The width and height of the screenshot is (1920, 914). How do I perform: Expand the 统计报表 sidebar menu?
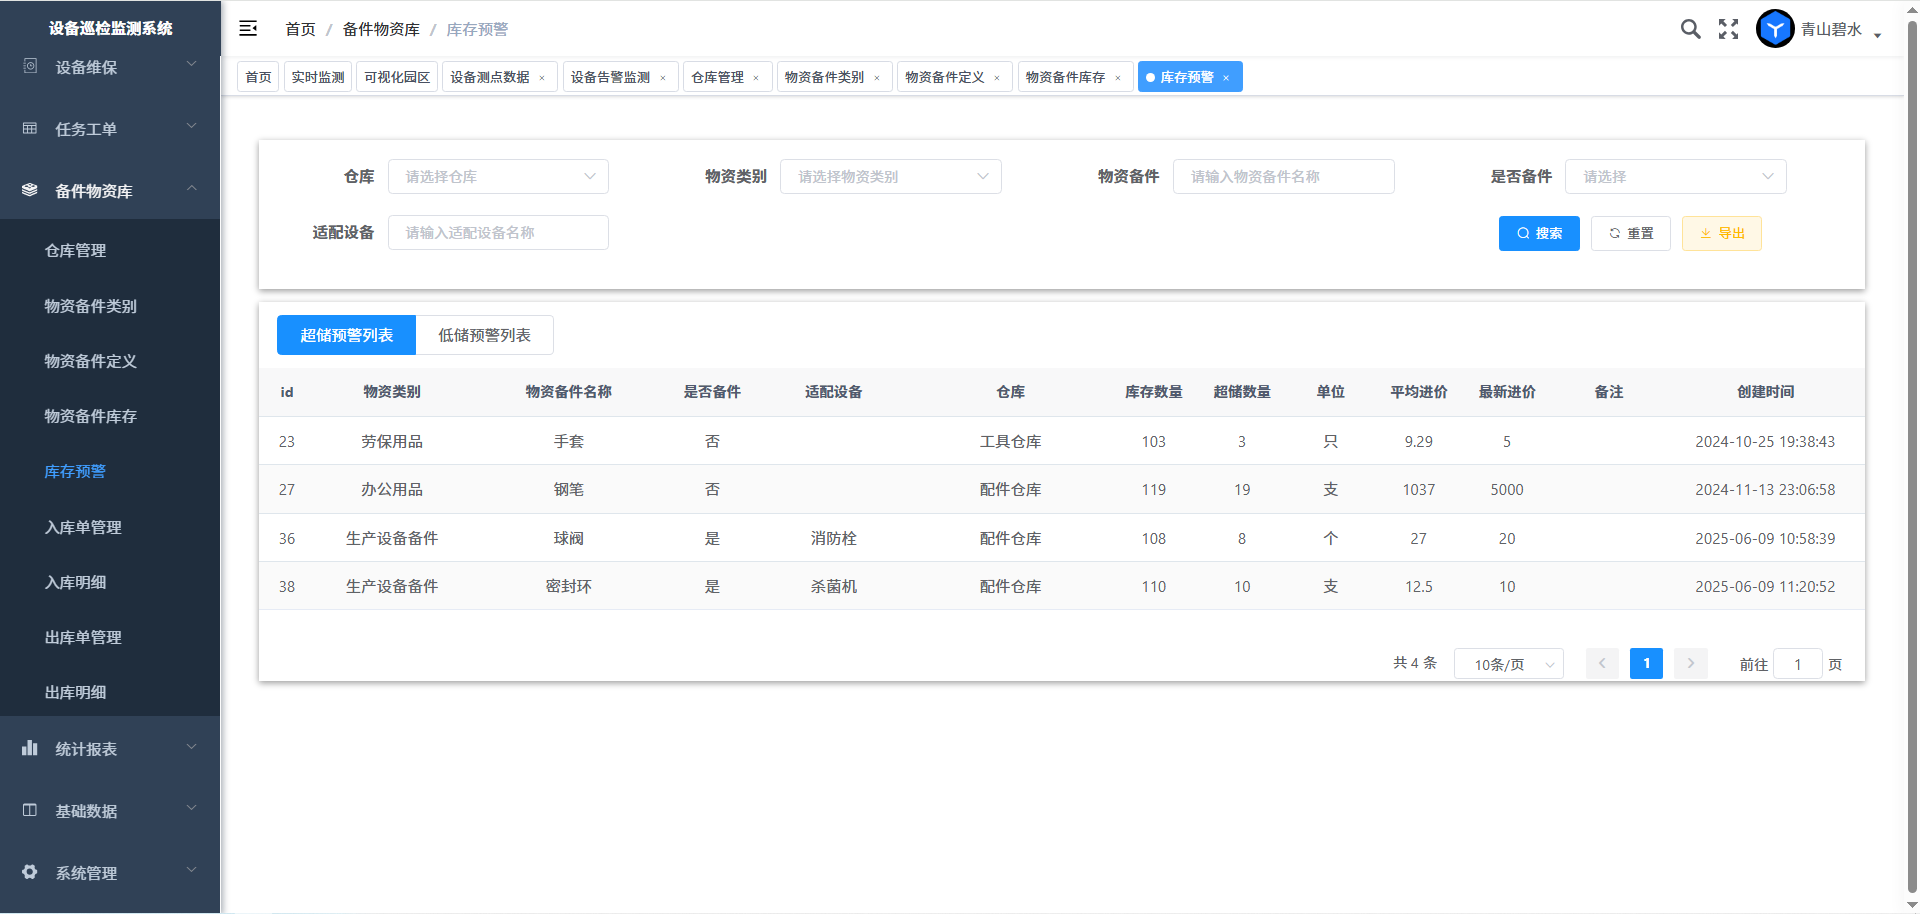click(x=110, y=749)
